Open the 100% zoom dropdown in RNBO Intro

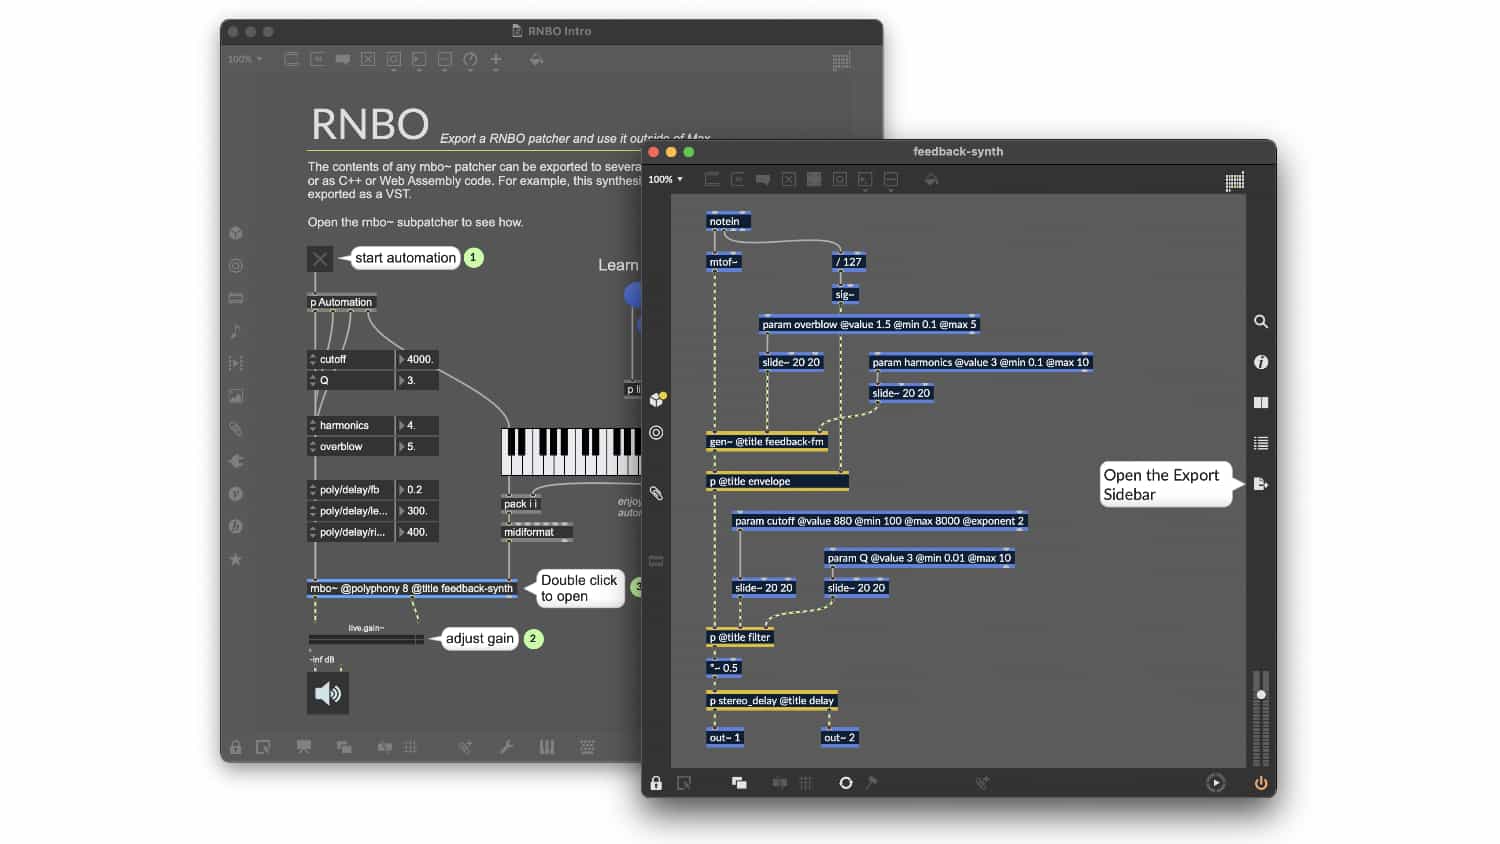coord(245,59)
